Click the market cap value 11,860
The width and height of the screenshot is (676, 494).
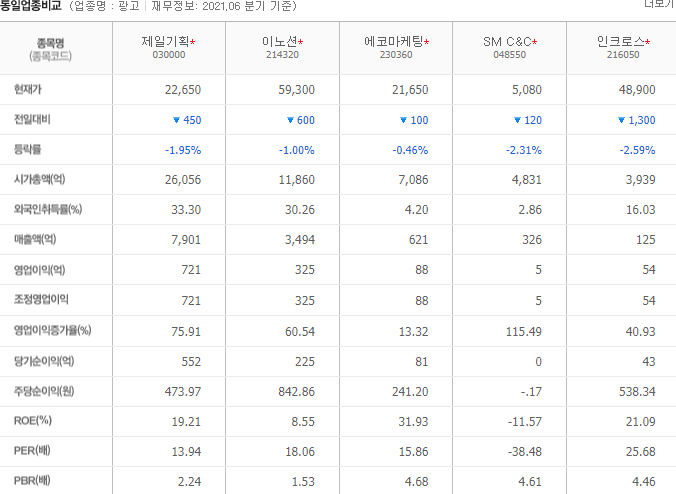tap(297, 180)
